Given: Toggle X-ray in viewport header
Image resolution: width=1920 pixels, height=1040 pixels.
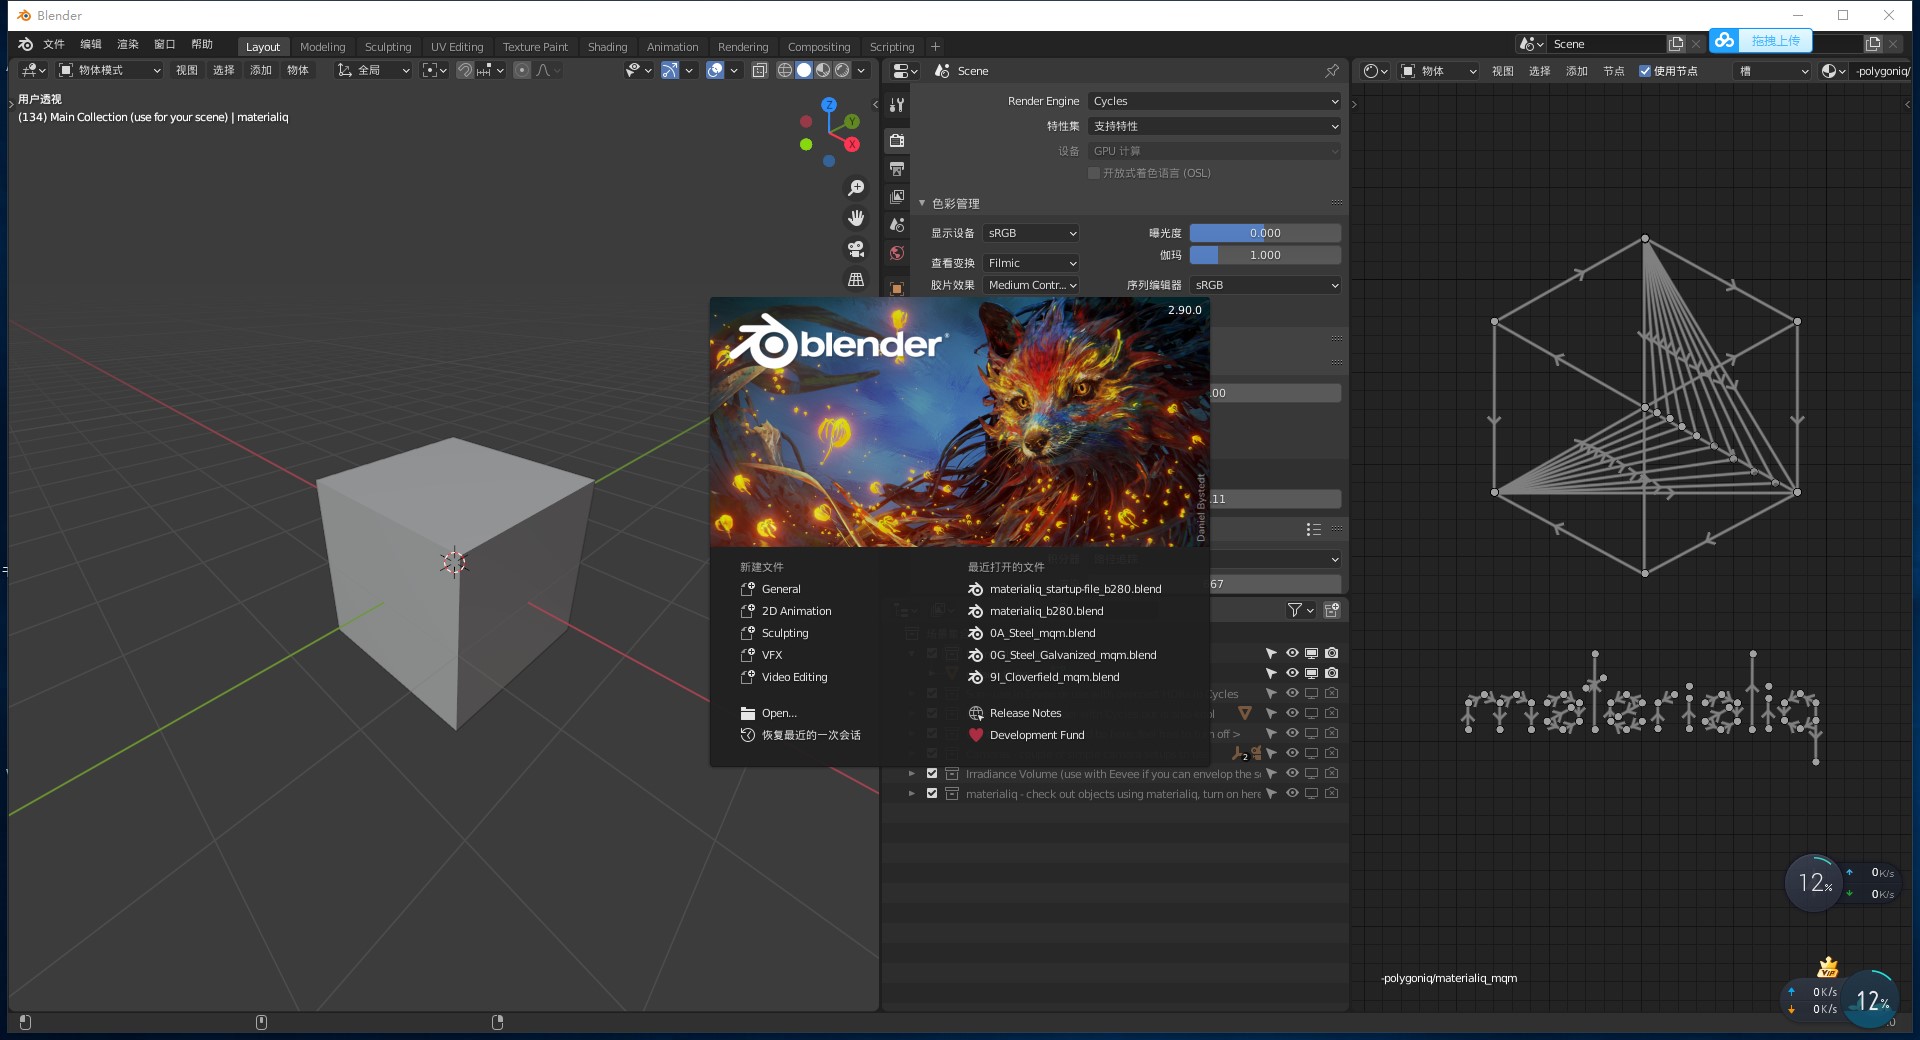Looking at the screenshot, I should [x=760, y=70].
